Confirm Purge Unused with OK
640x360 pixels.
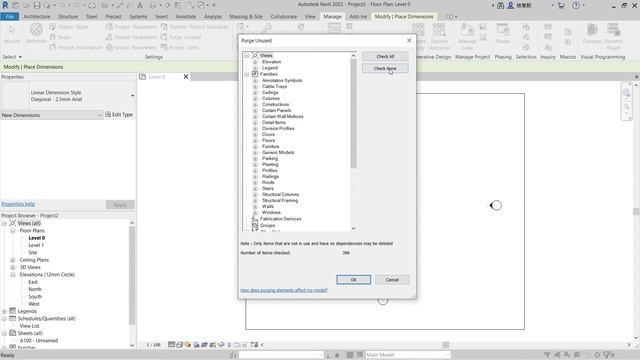pos(353,280)
